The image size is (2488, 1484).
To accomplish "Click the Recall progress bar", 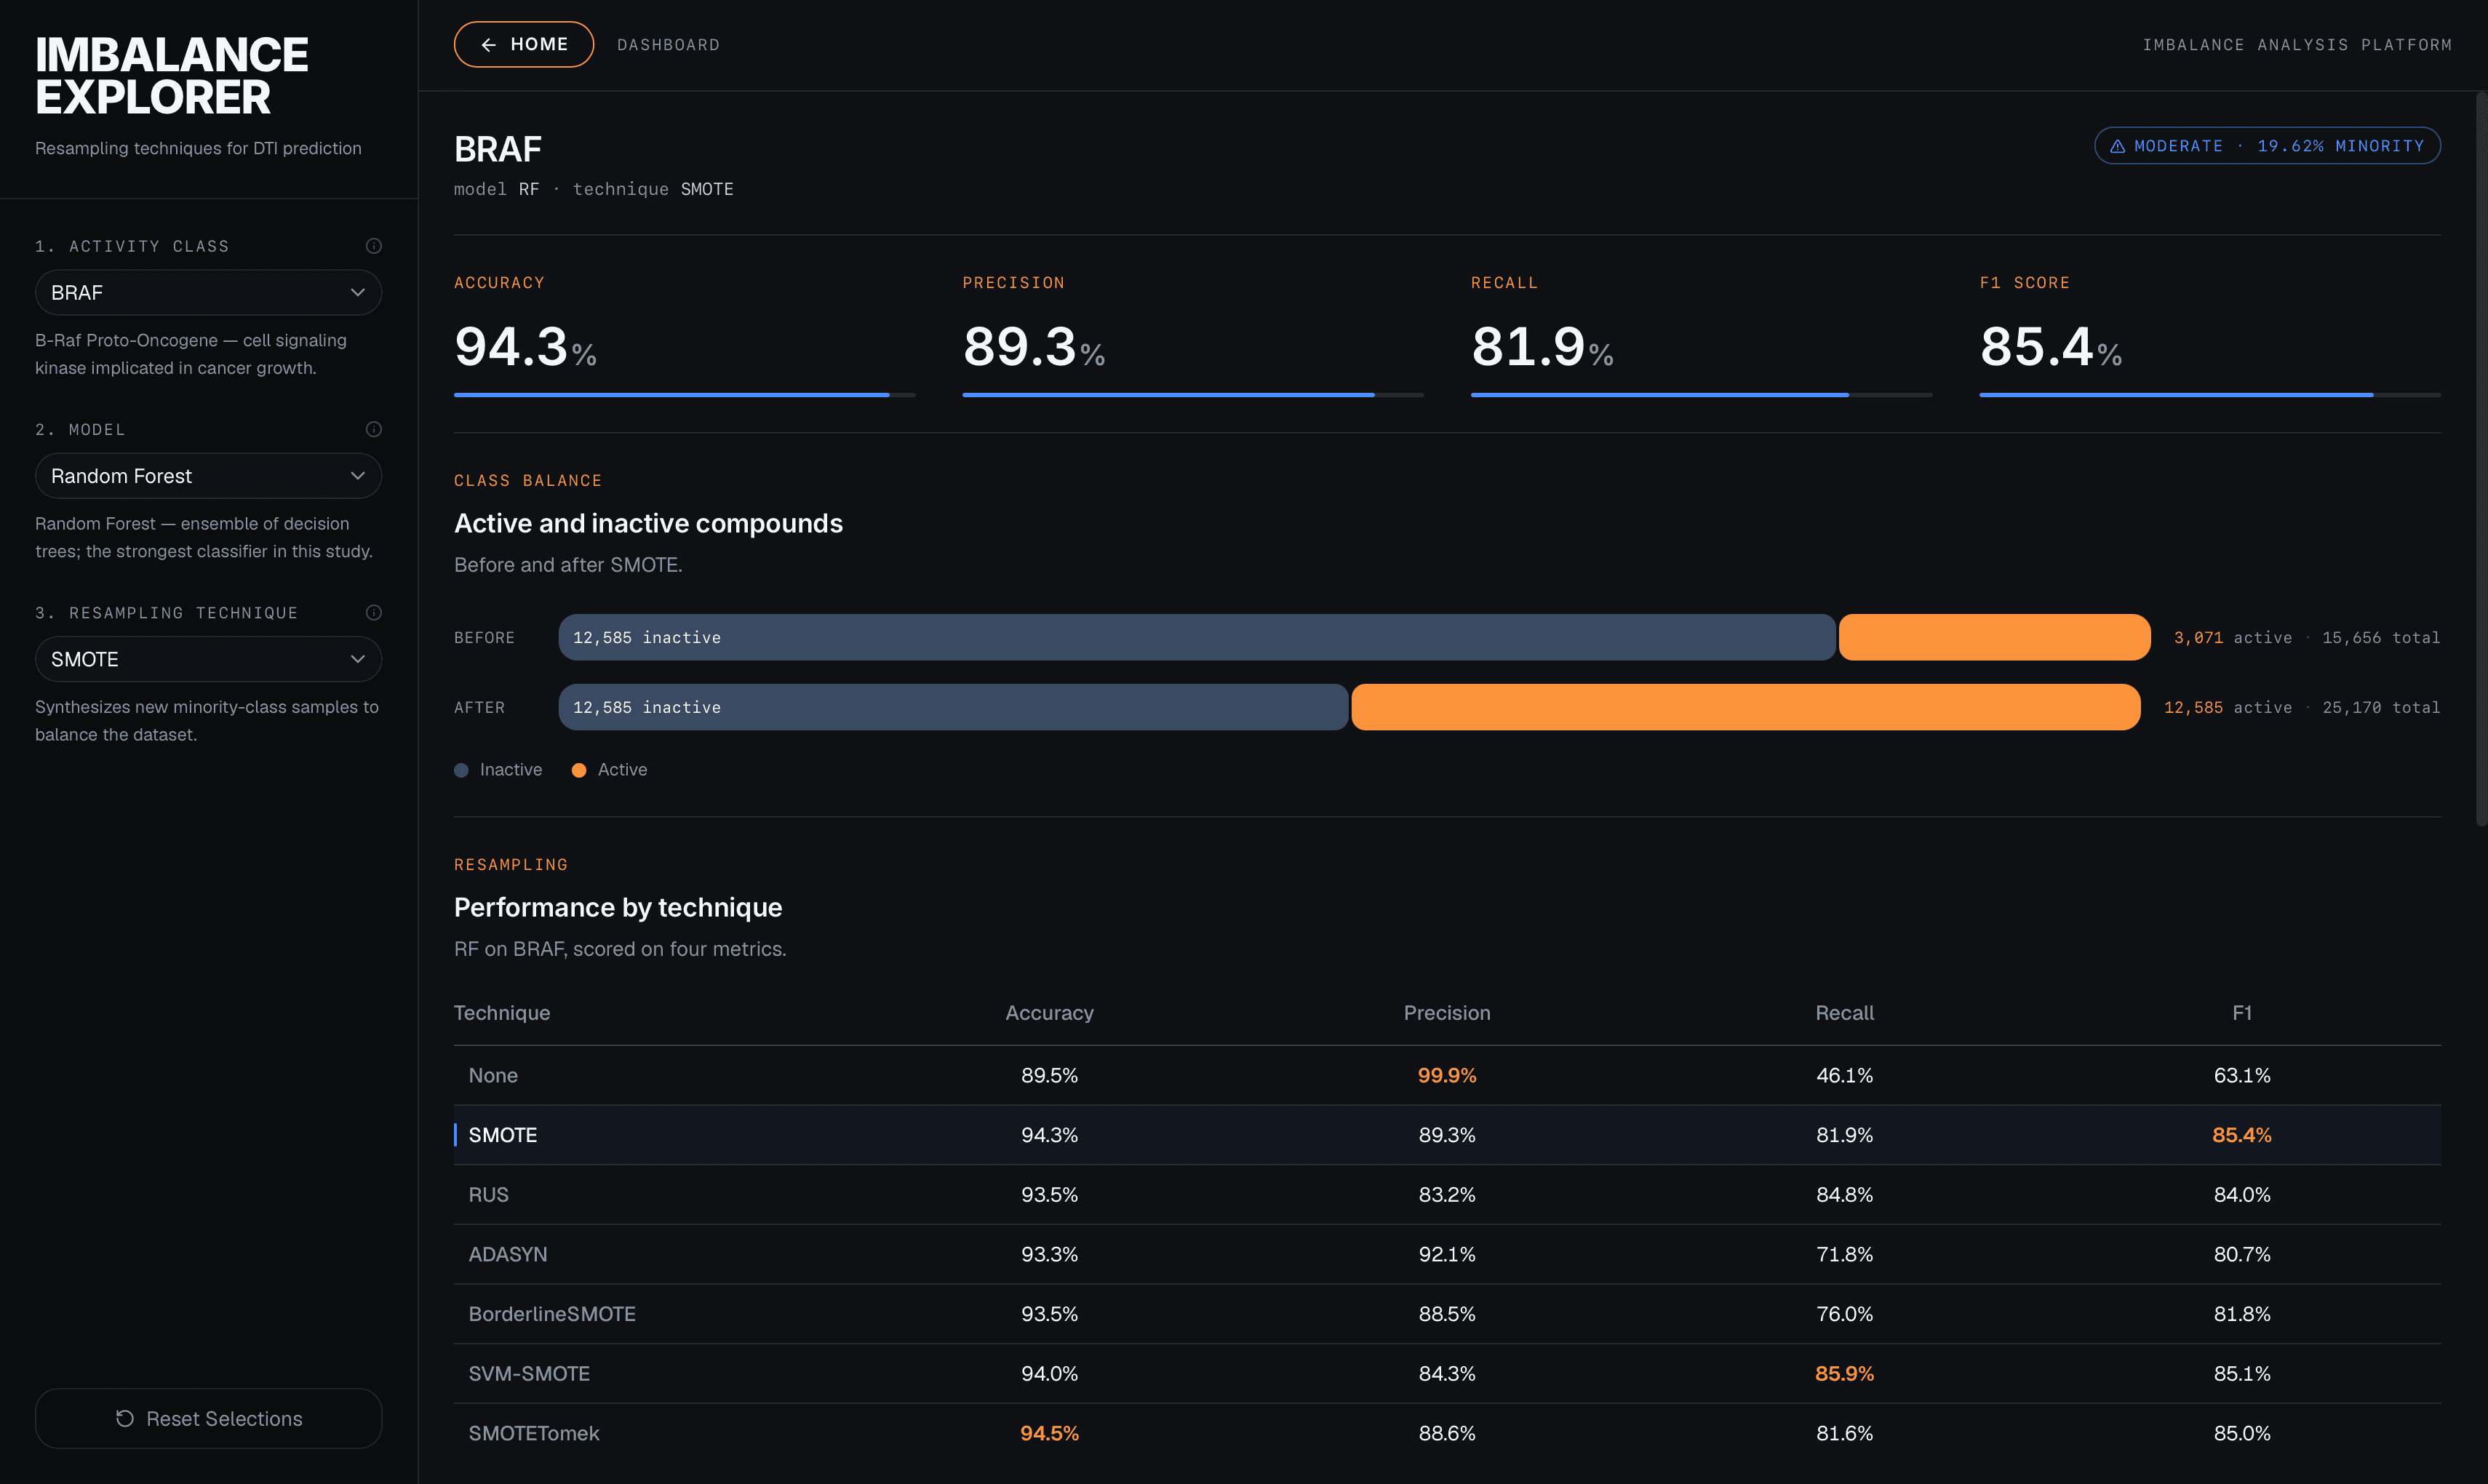I will [1701, 395].
